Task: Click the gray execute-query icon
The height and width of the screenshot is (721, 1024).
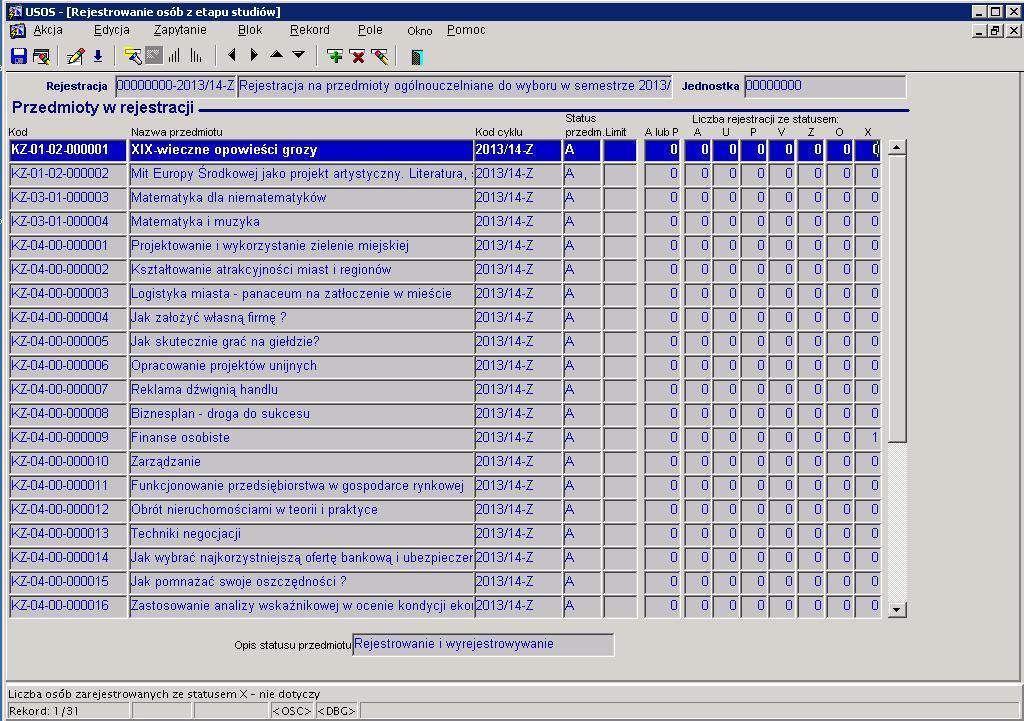Action: (x=154, y=56)
